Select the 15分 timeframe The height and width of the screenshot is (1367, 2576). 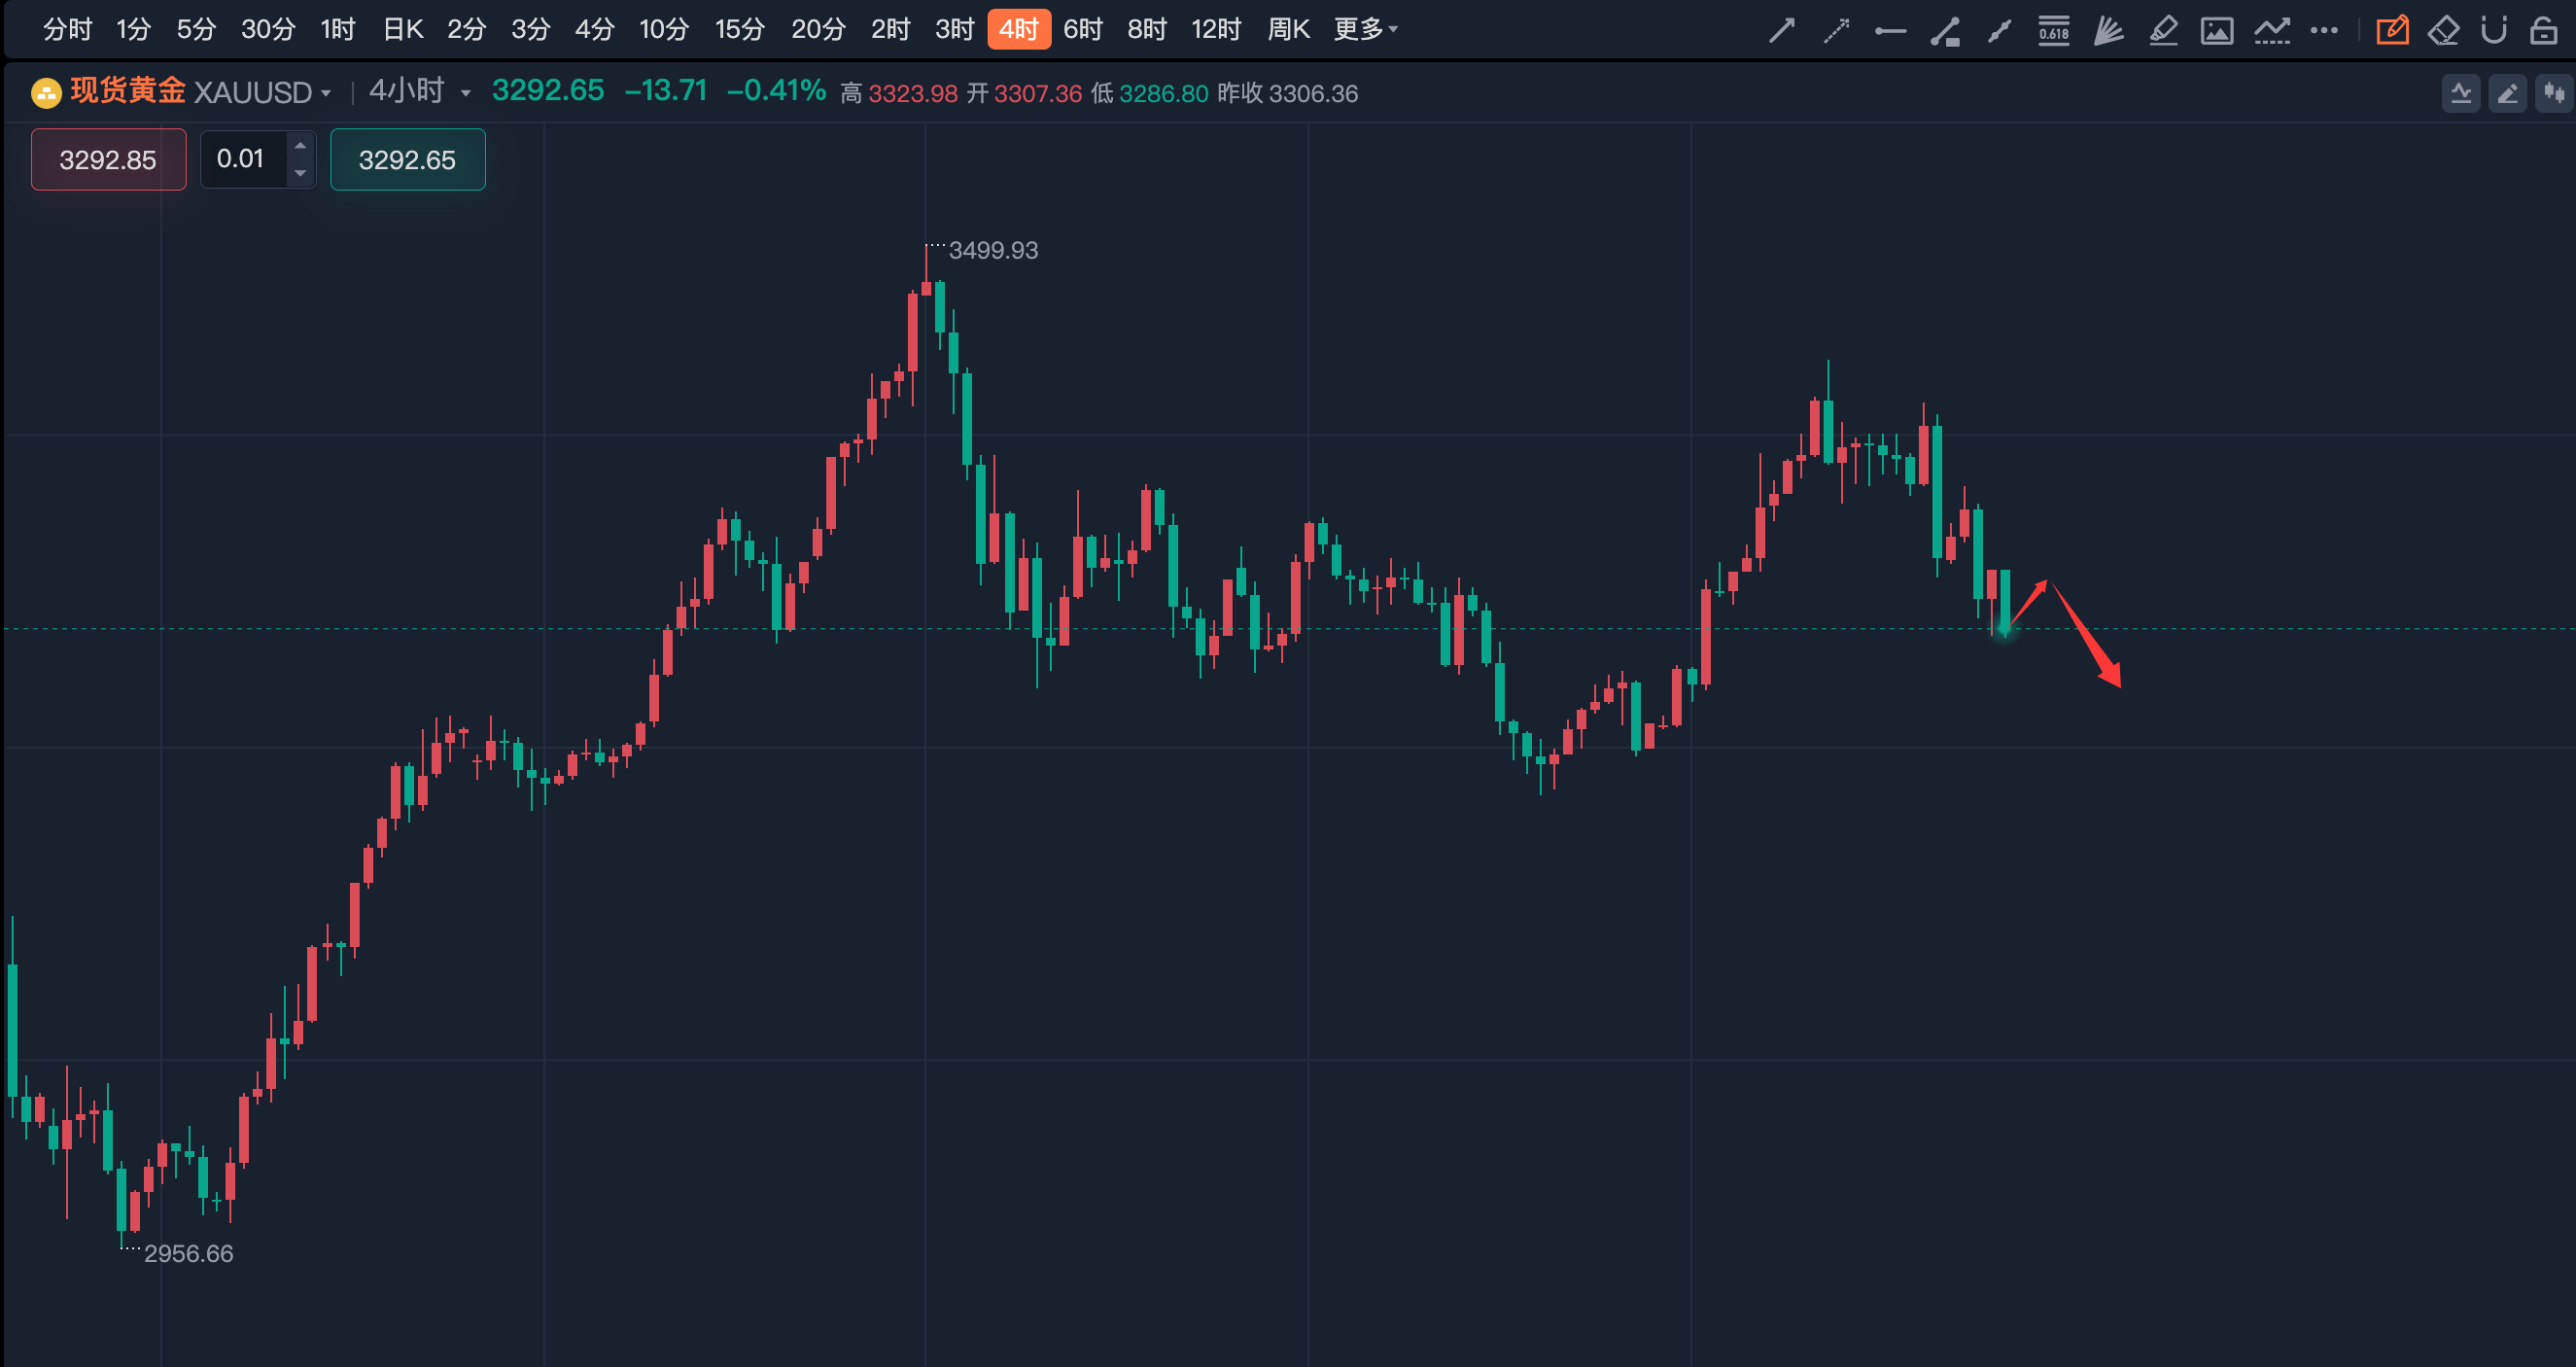739,30
